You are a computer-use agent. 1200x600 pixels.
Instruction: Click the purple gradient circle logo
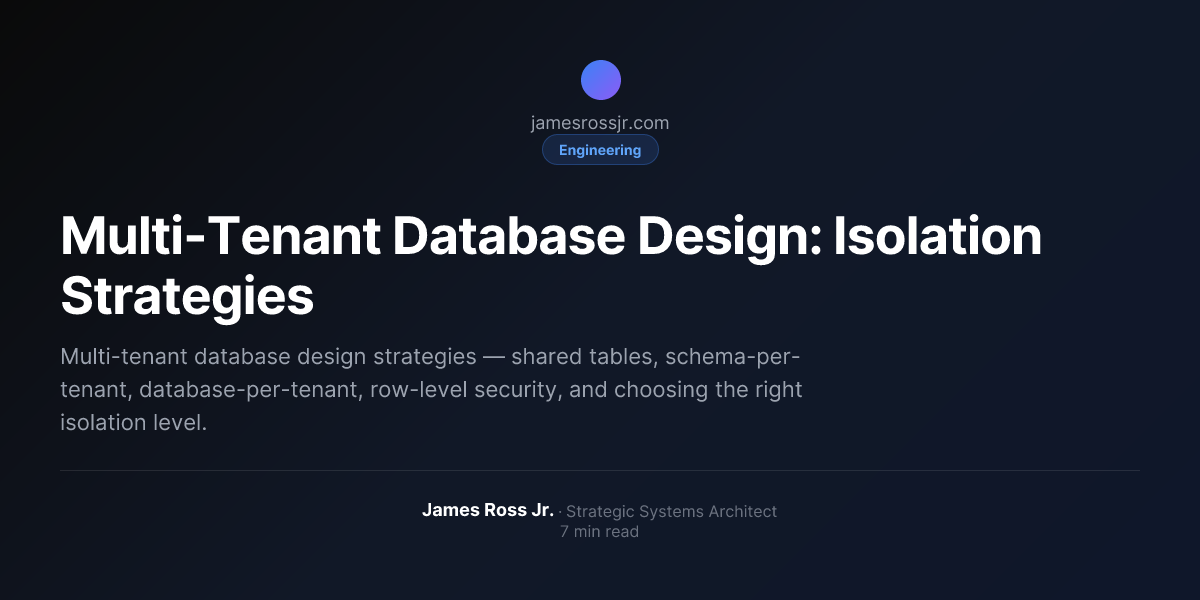tap(600, 80)
